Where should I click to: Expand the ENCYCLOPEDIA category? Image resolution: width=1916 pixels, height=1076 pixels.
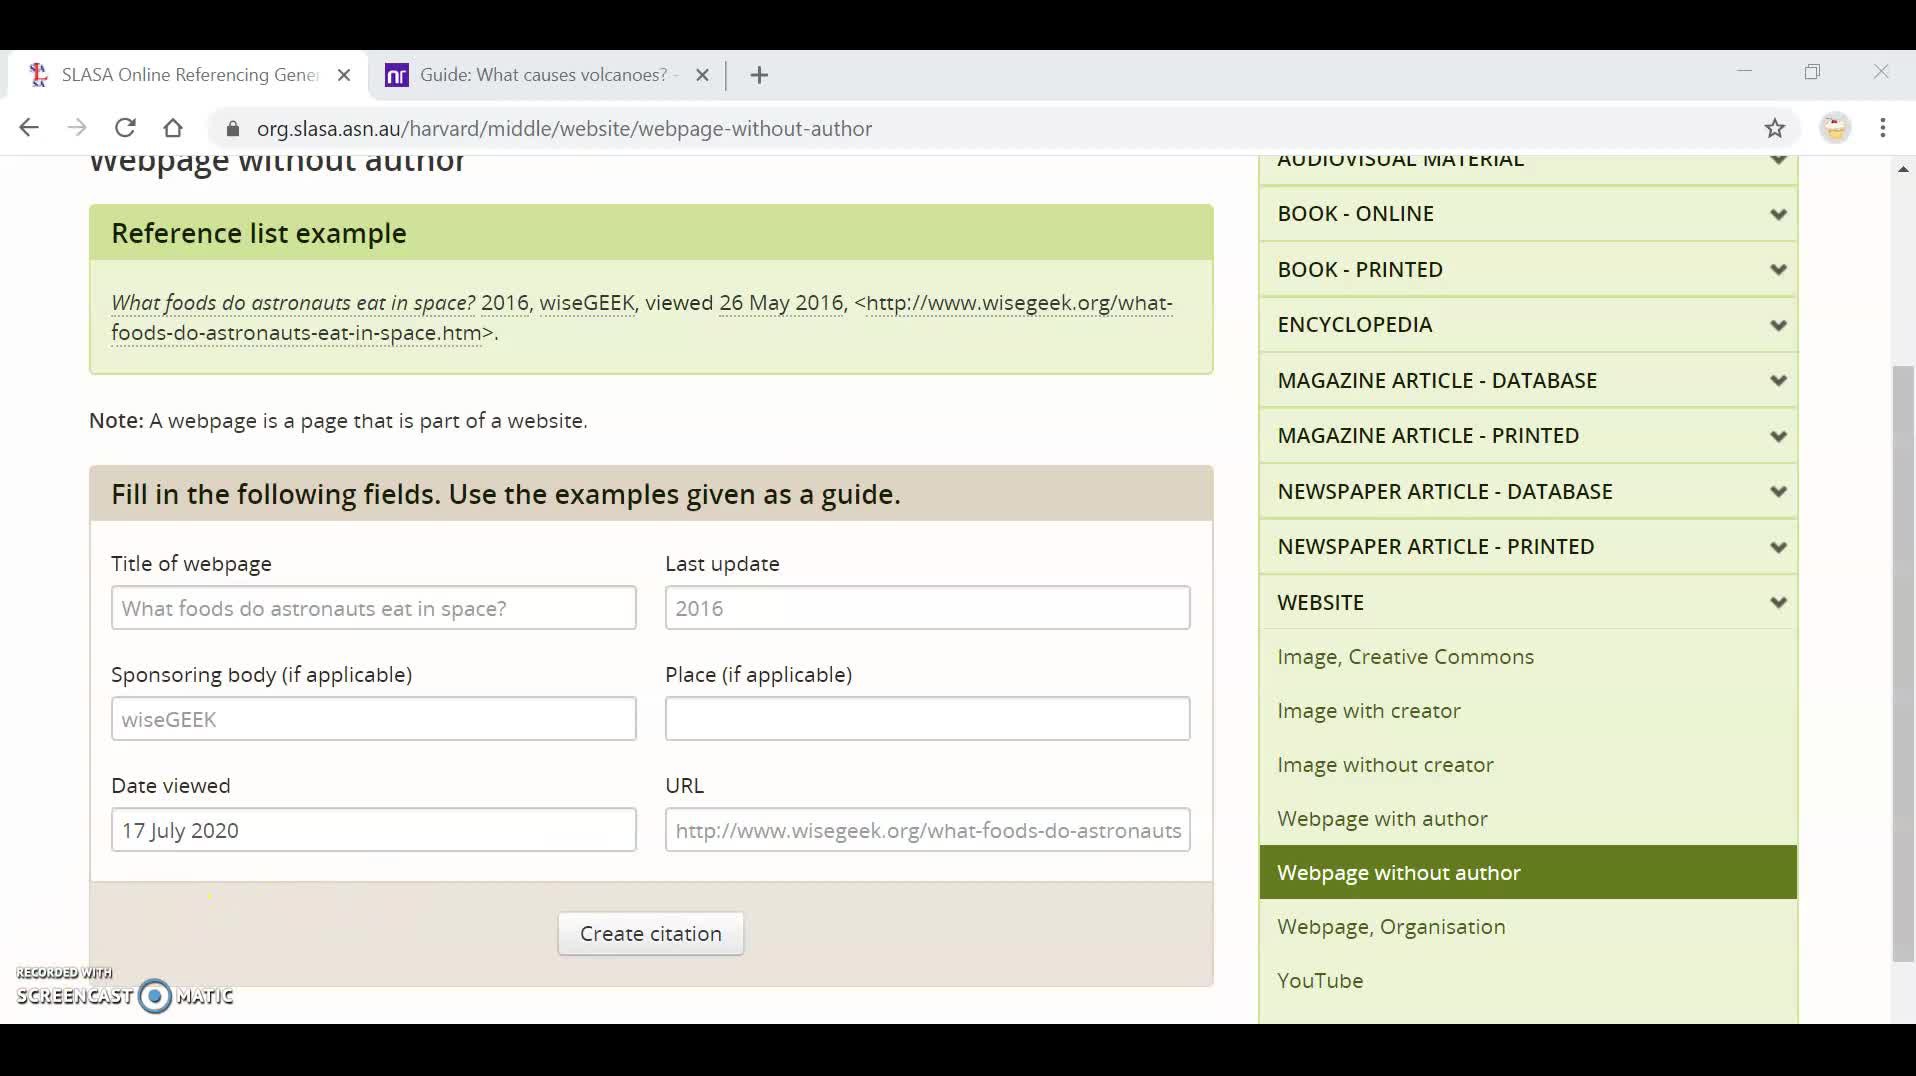1527,324
